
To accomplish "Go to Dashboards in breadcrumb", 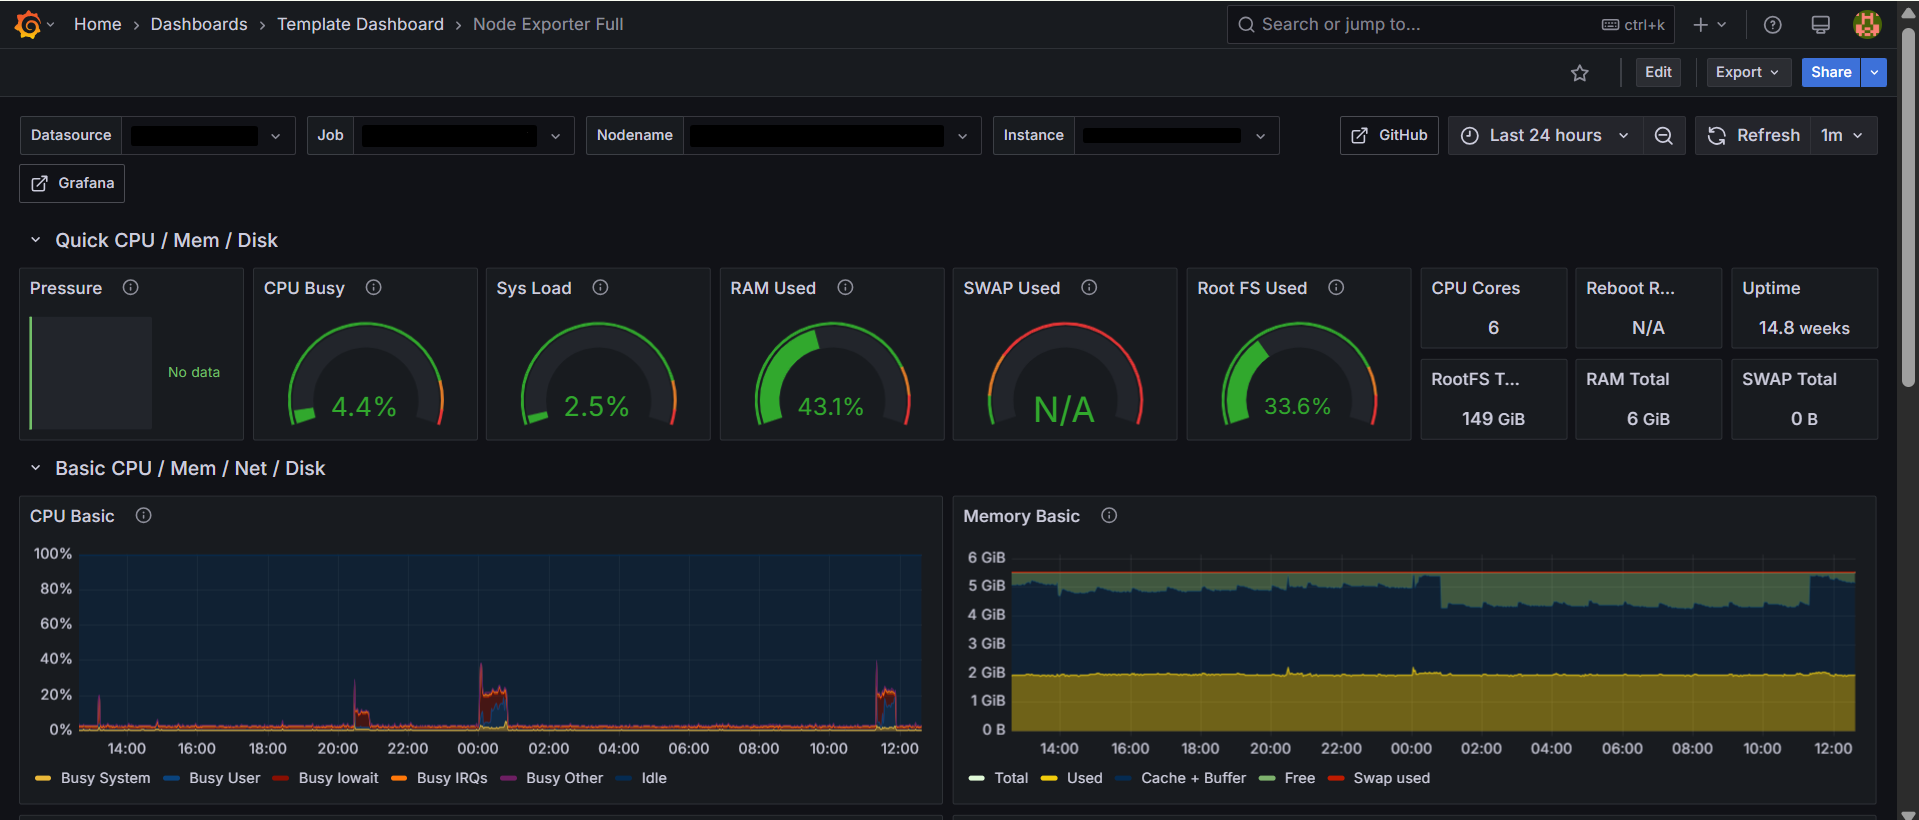I will [199, 24].
